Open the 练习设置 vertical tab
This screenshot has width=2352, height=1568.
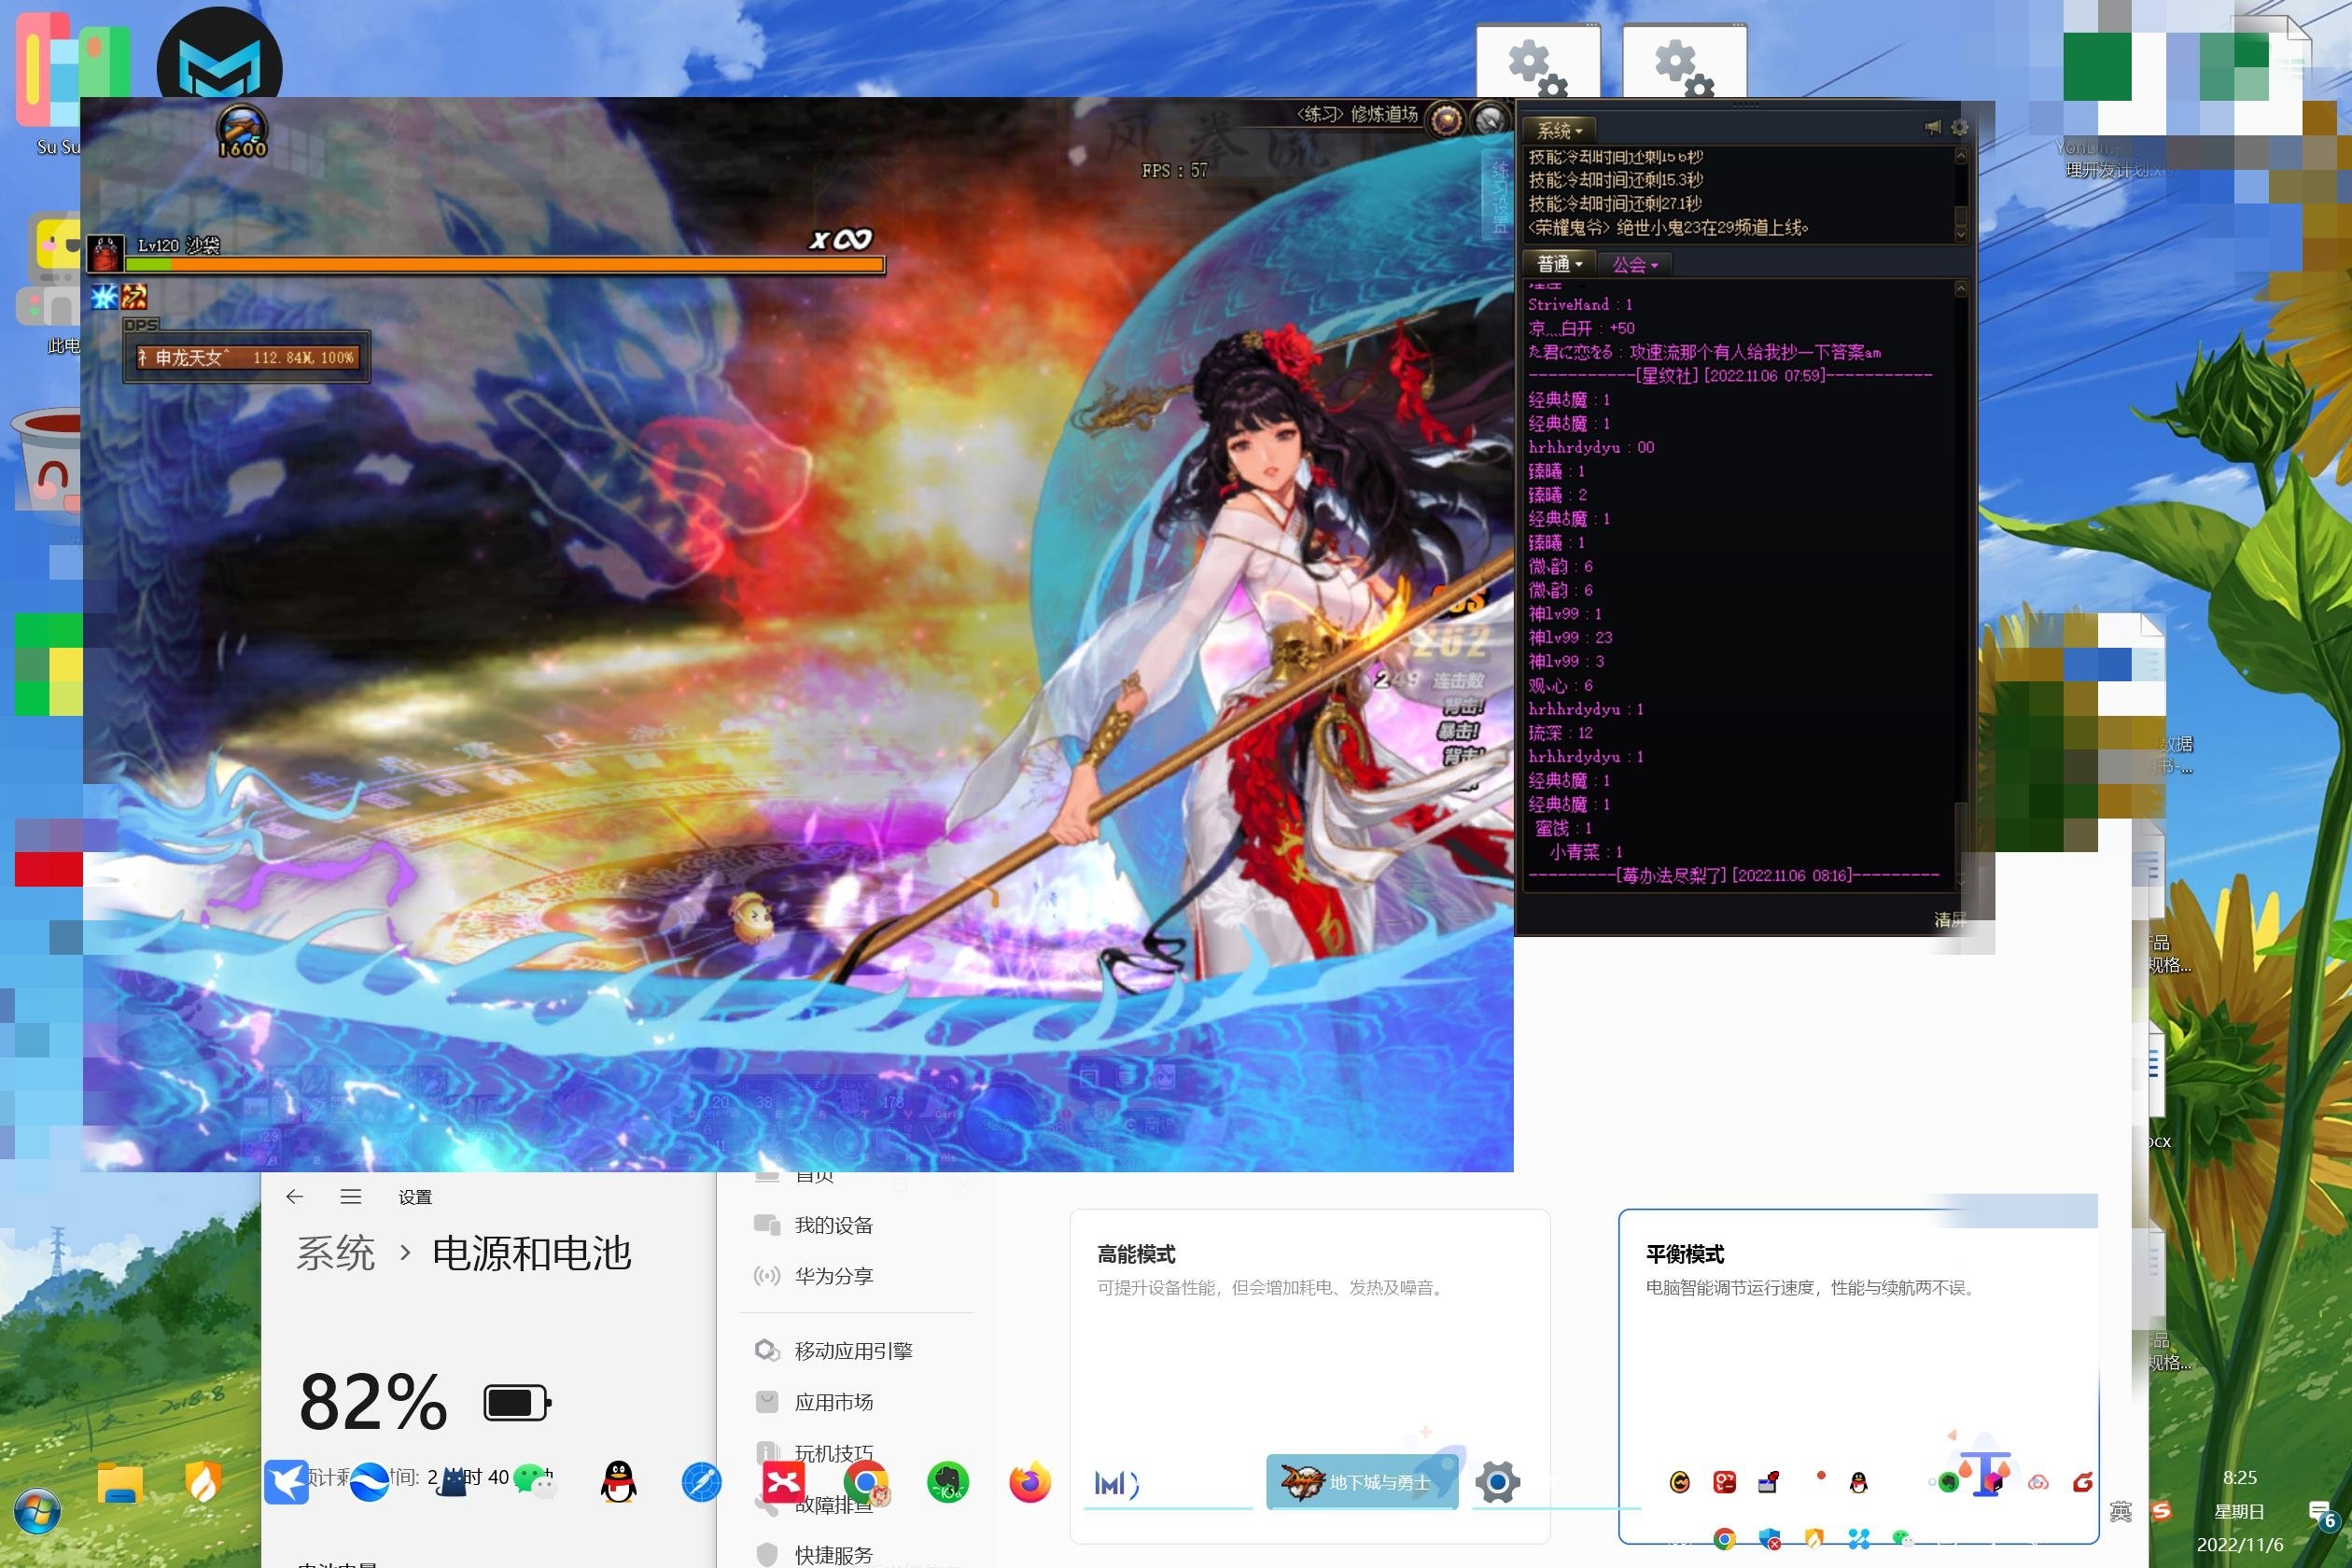tap(1499, 197)
